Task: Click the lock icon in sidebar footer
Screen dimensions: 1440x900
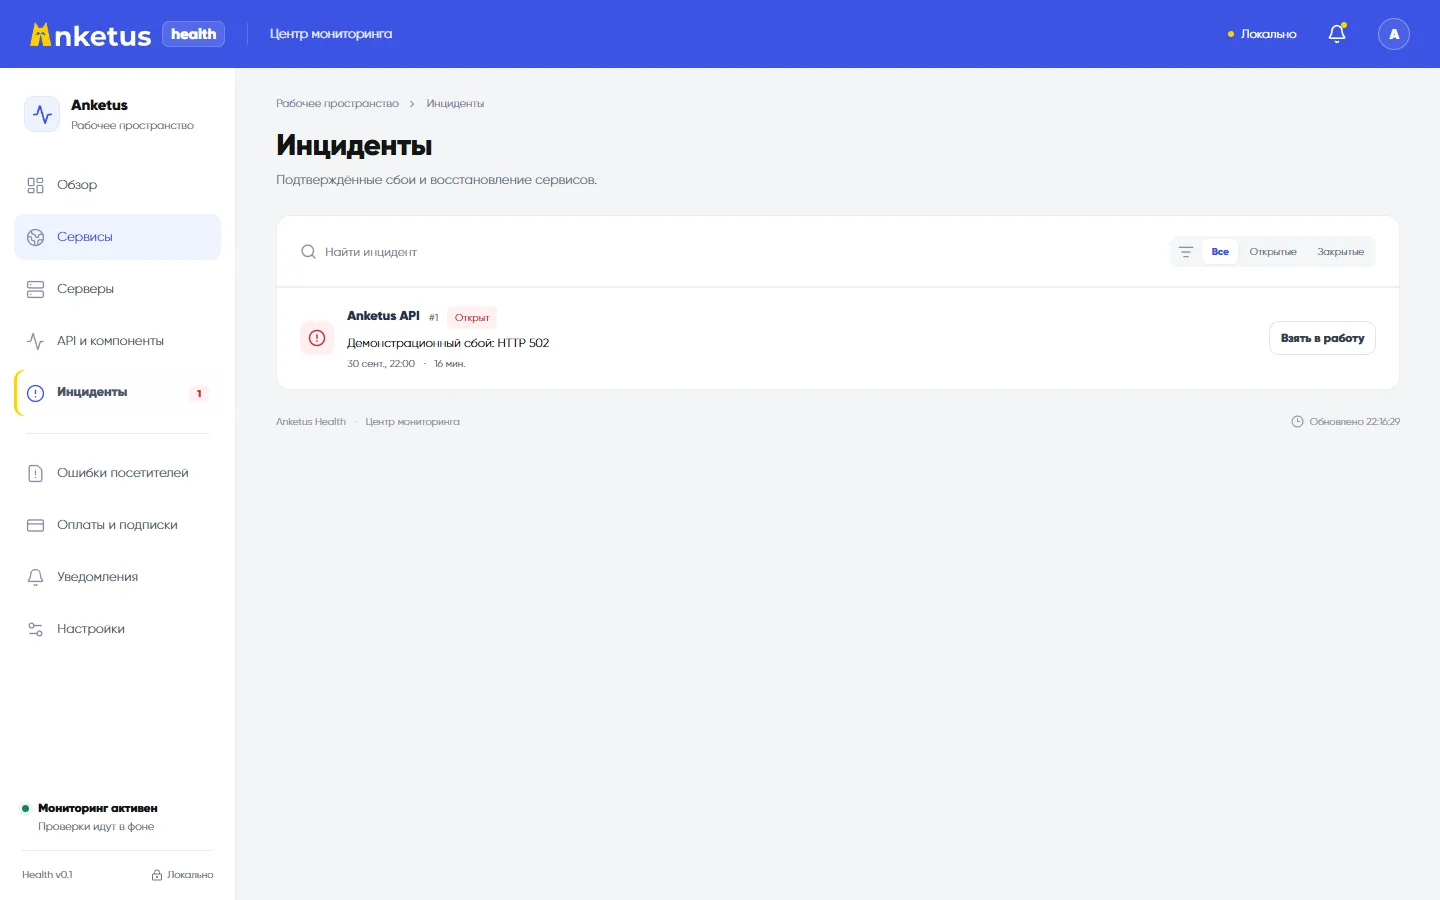Action: point(157,875)
